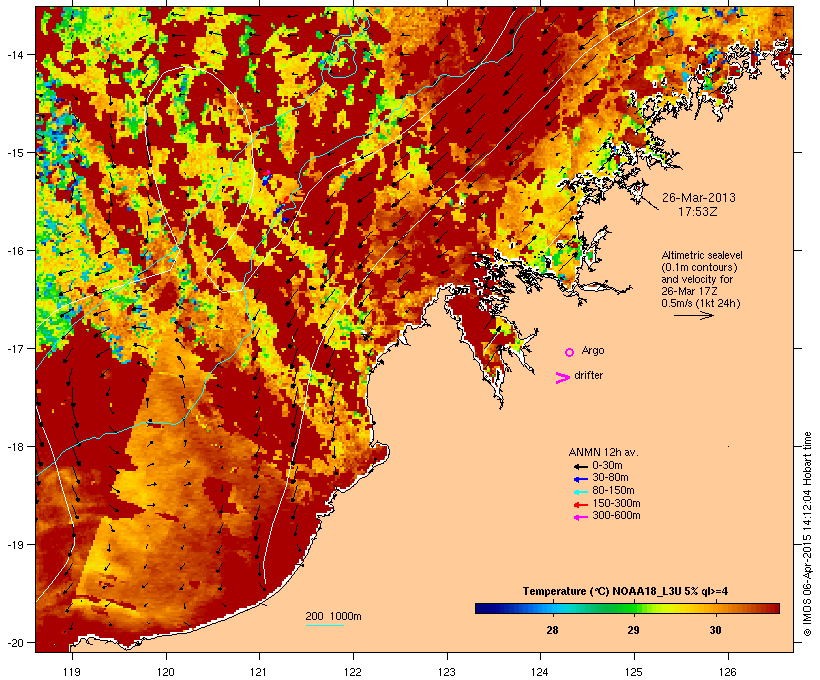Viewport: 820px width, 680px height.
Task: Click the temperature color bar near 30
Action: coord(715,608)
